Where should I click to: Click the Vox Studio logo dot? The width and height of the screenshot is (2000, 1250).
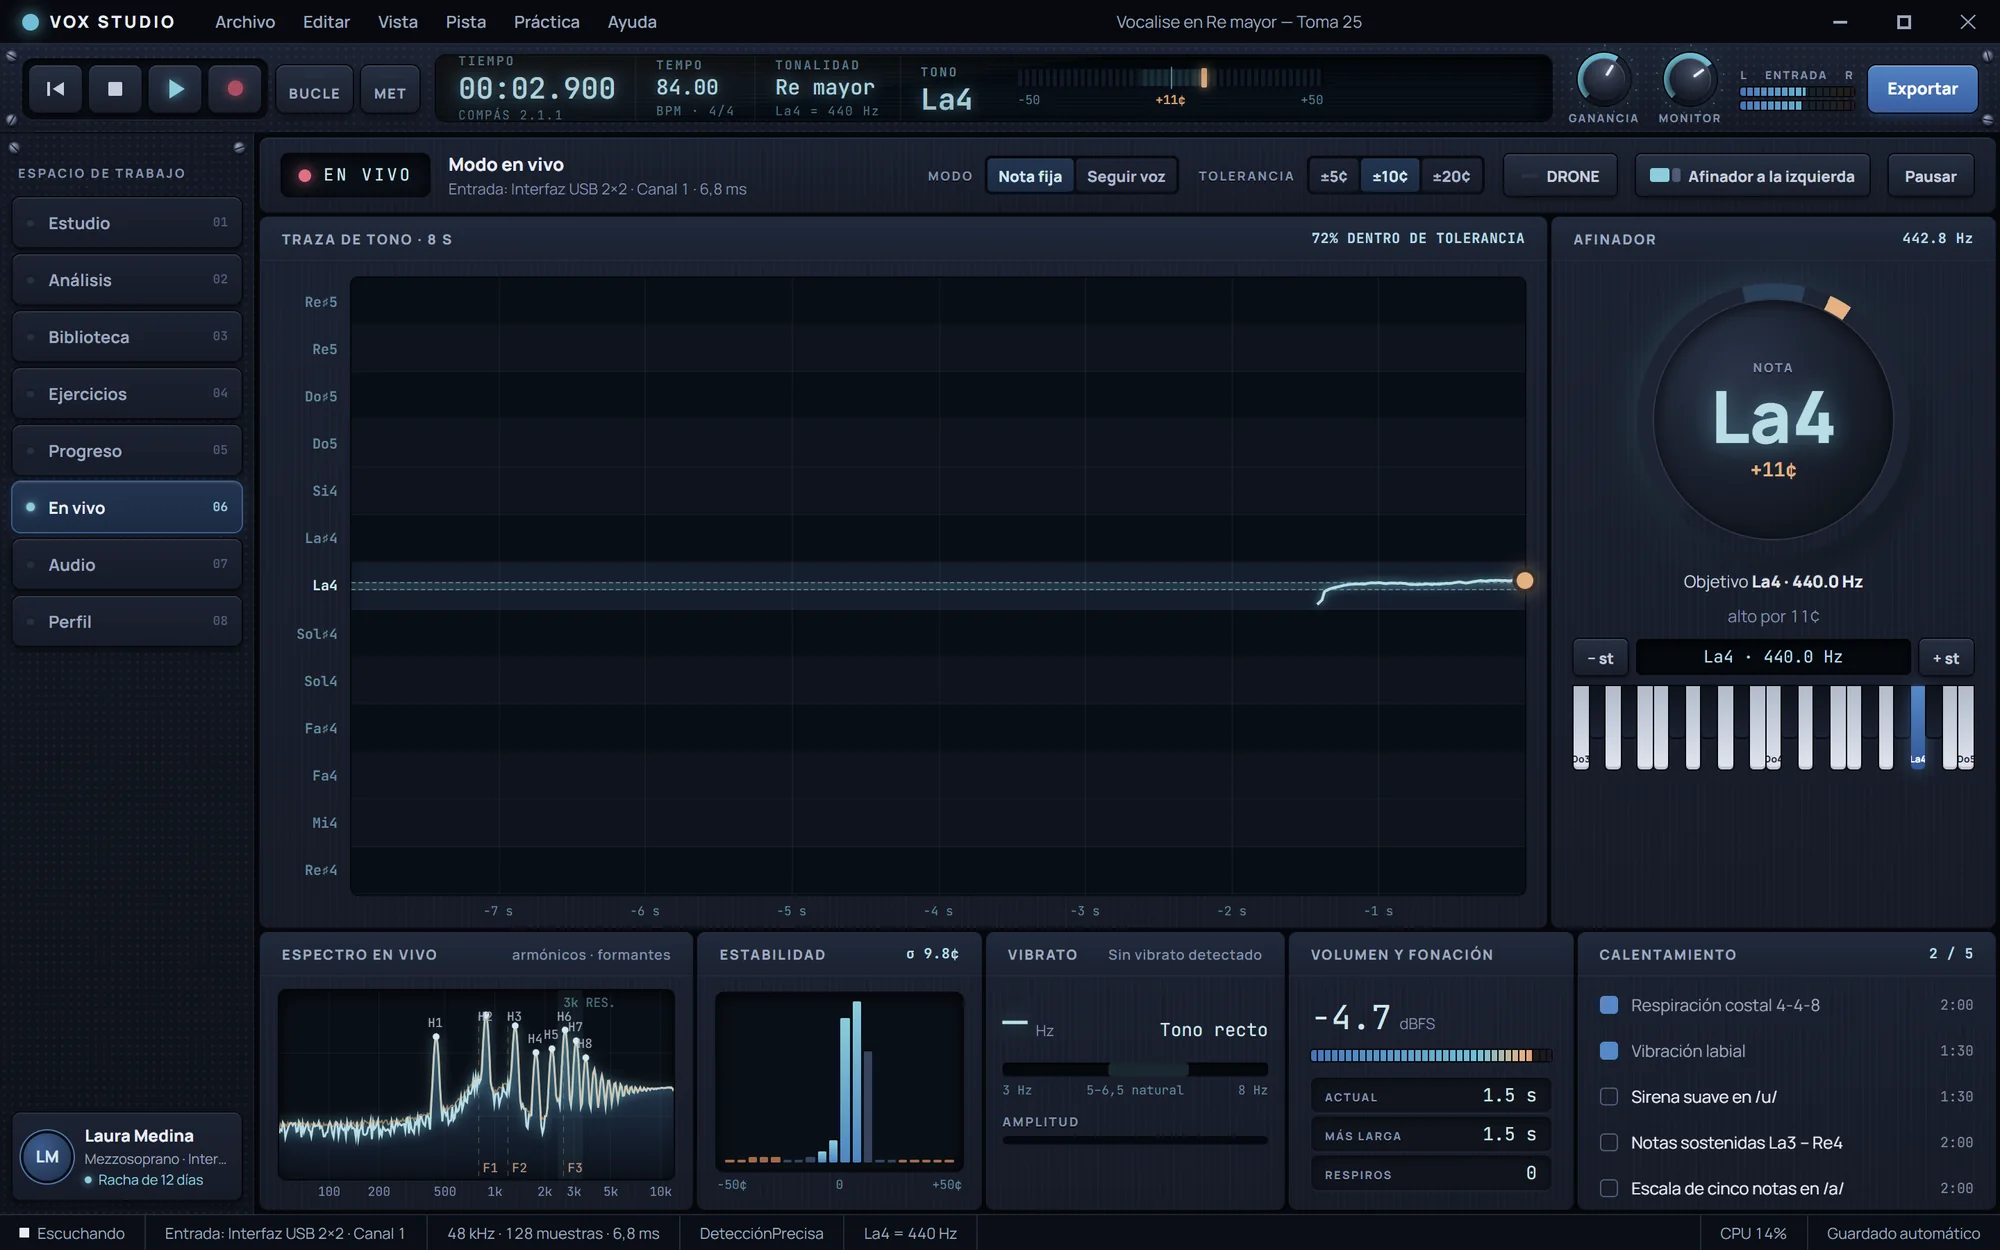coord(30,22)
